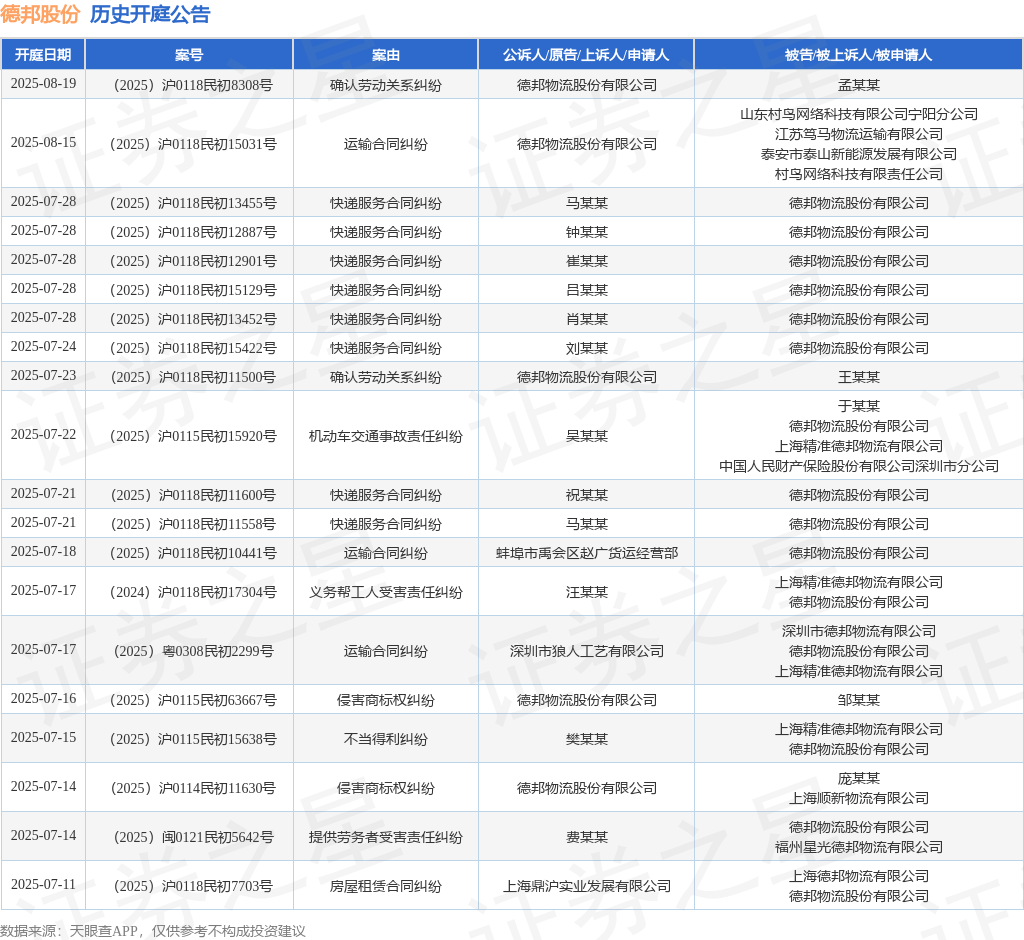Select the date 2025-07-24
This screenshot has width=1024, height=940.
point(43,346)
